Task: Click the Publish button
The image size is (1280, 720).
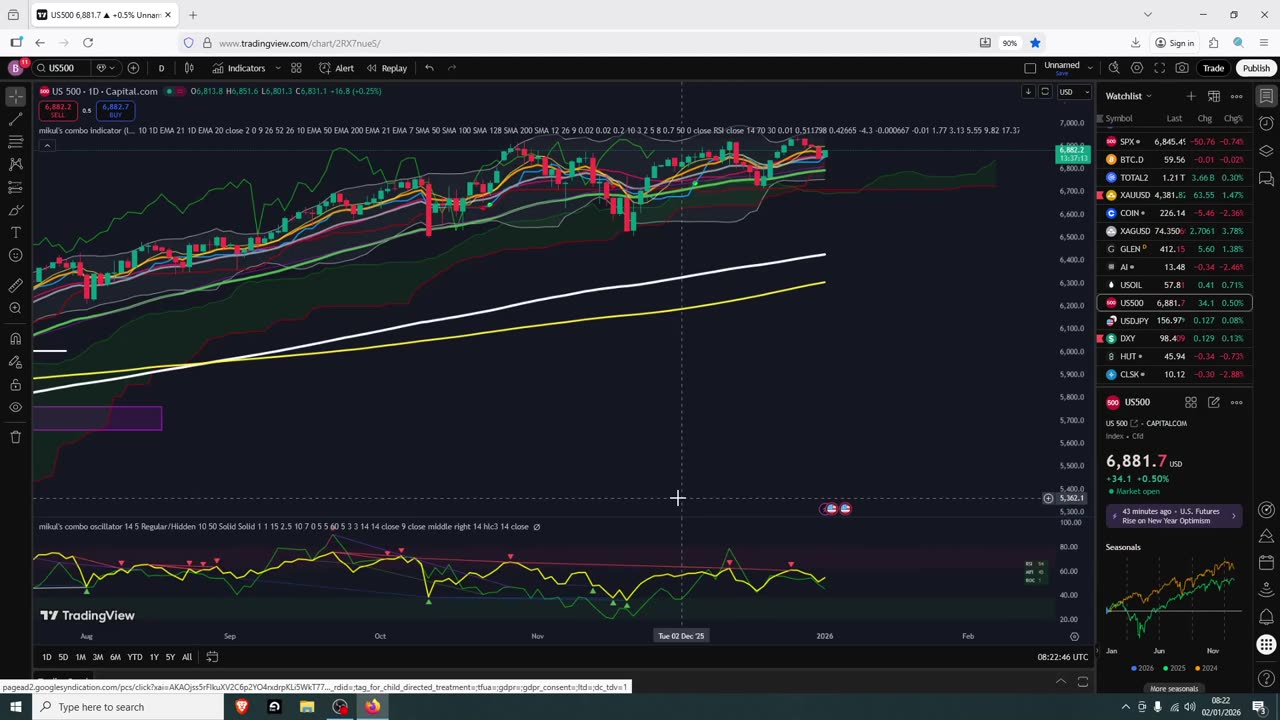Action: [1256, 68]
